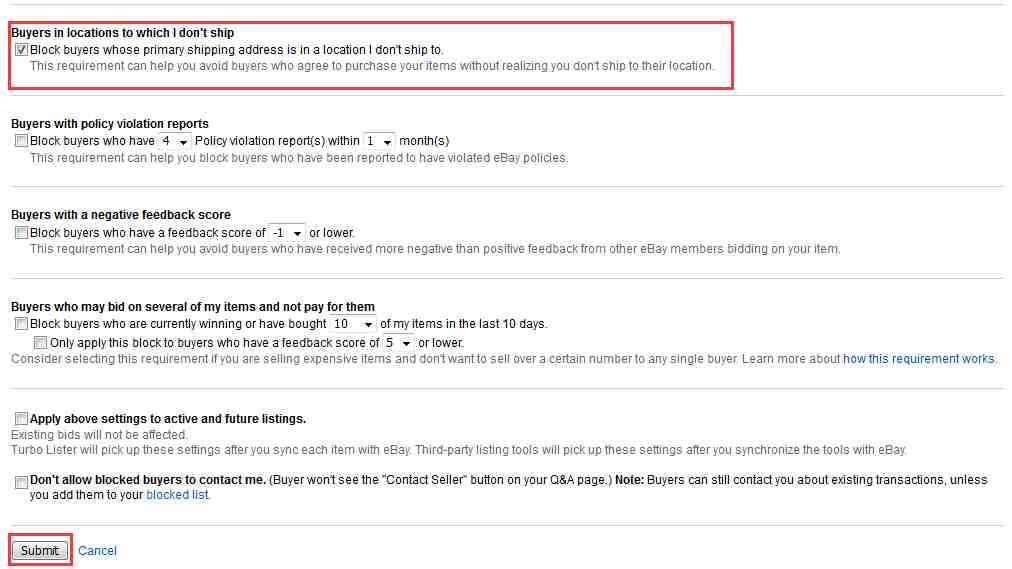Check block buyers with negative feedback score
Screen dimensions: 1012x569
click(21, 232)
